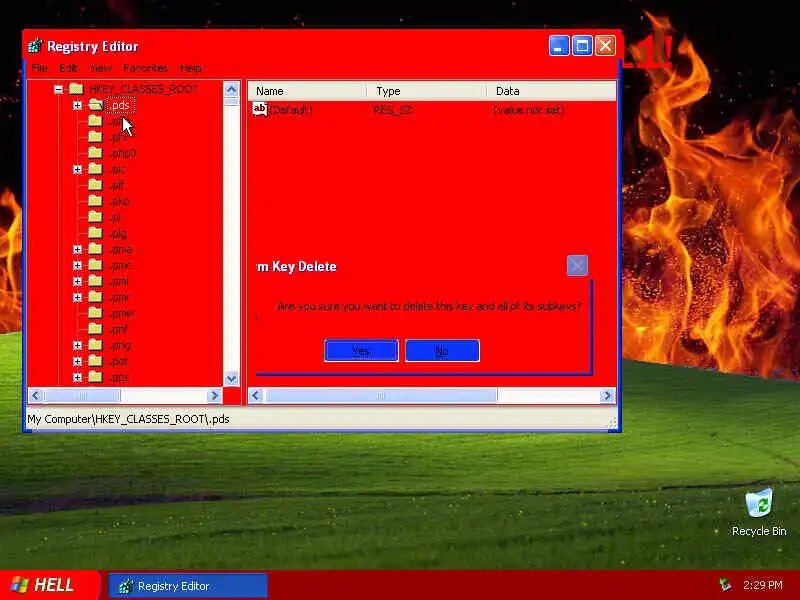Open the Favorites menu
This screenshot has height=600, width=800.
[x=145, y=68]
